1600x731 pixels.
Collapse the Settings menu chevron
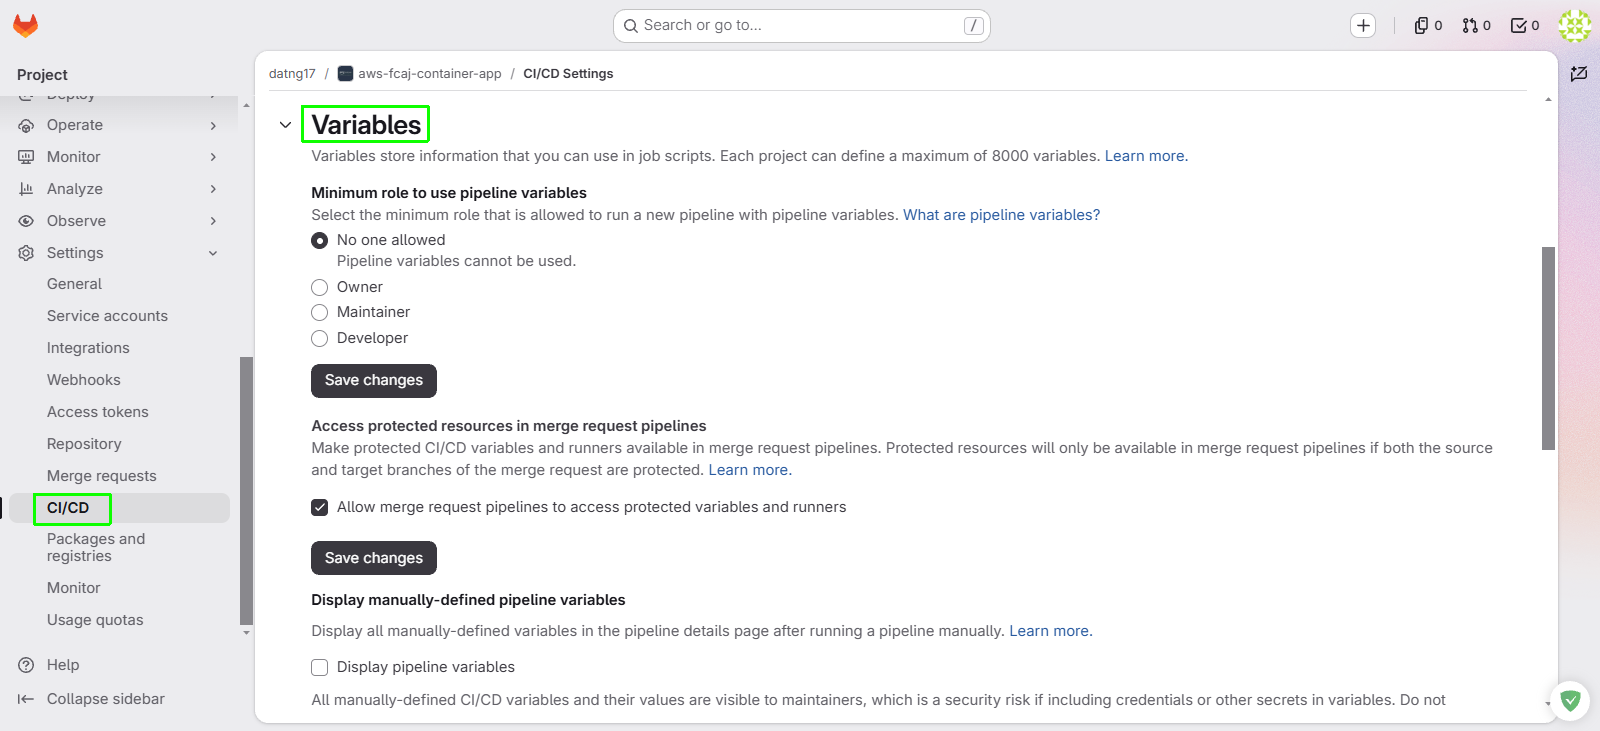pyautogui.click(x=213, y=253)
